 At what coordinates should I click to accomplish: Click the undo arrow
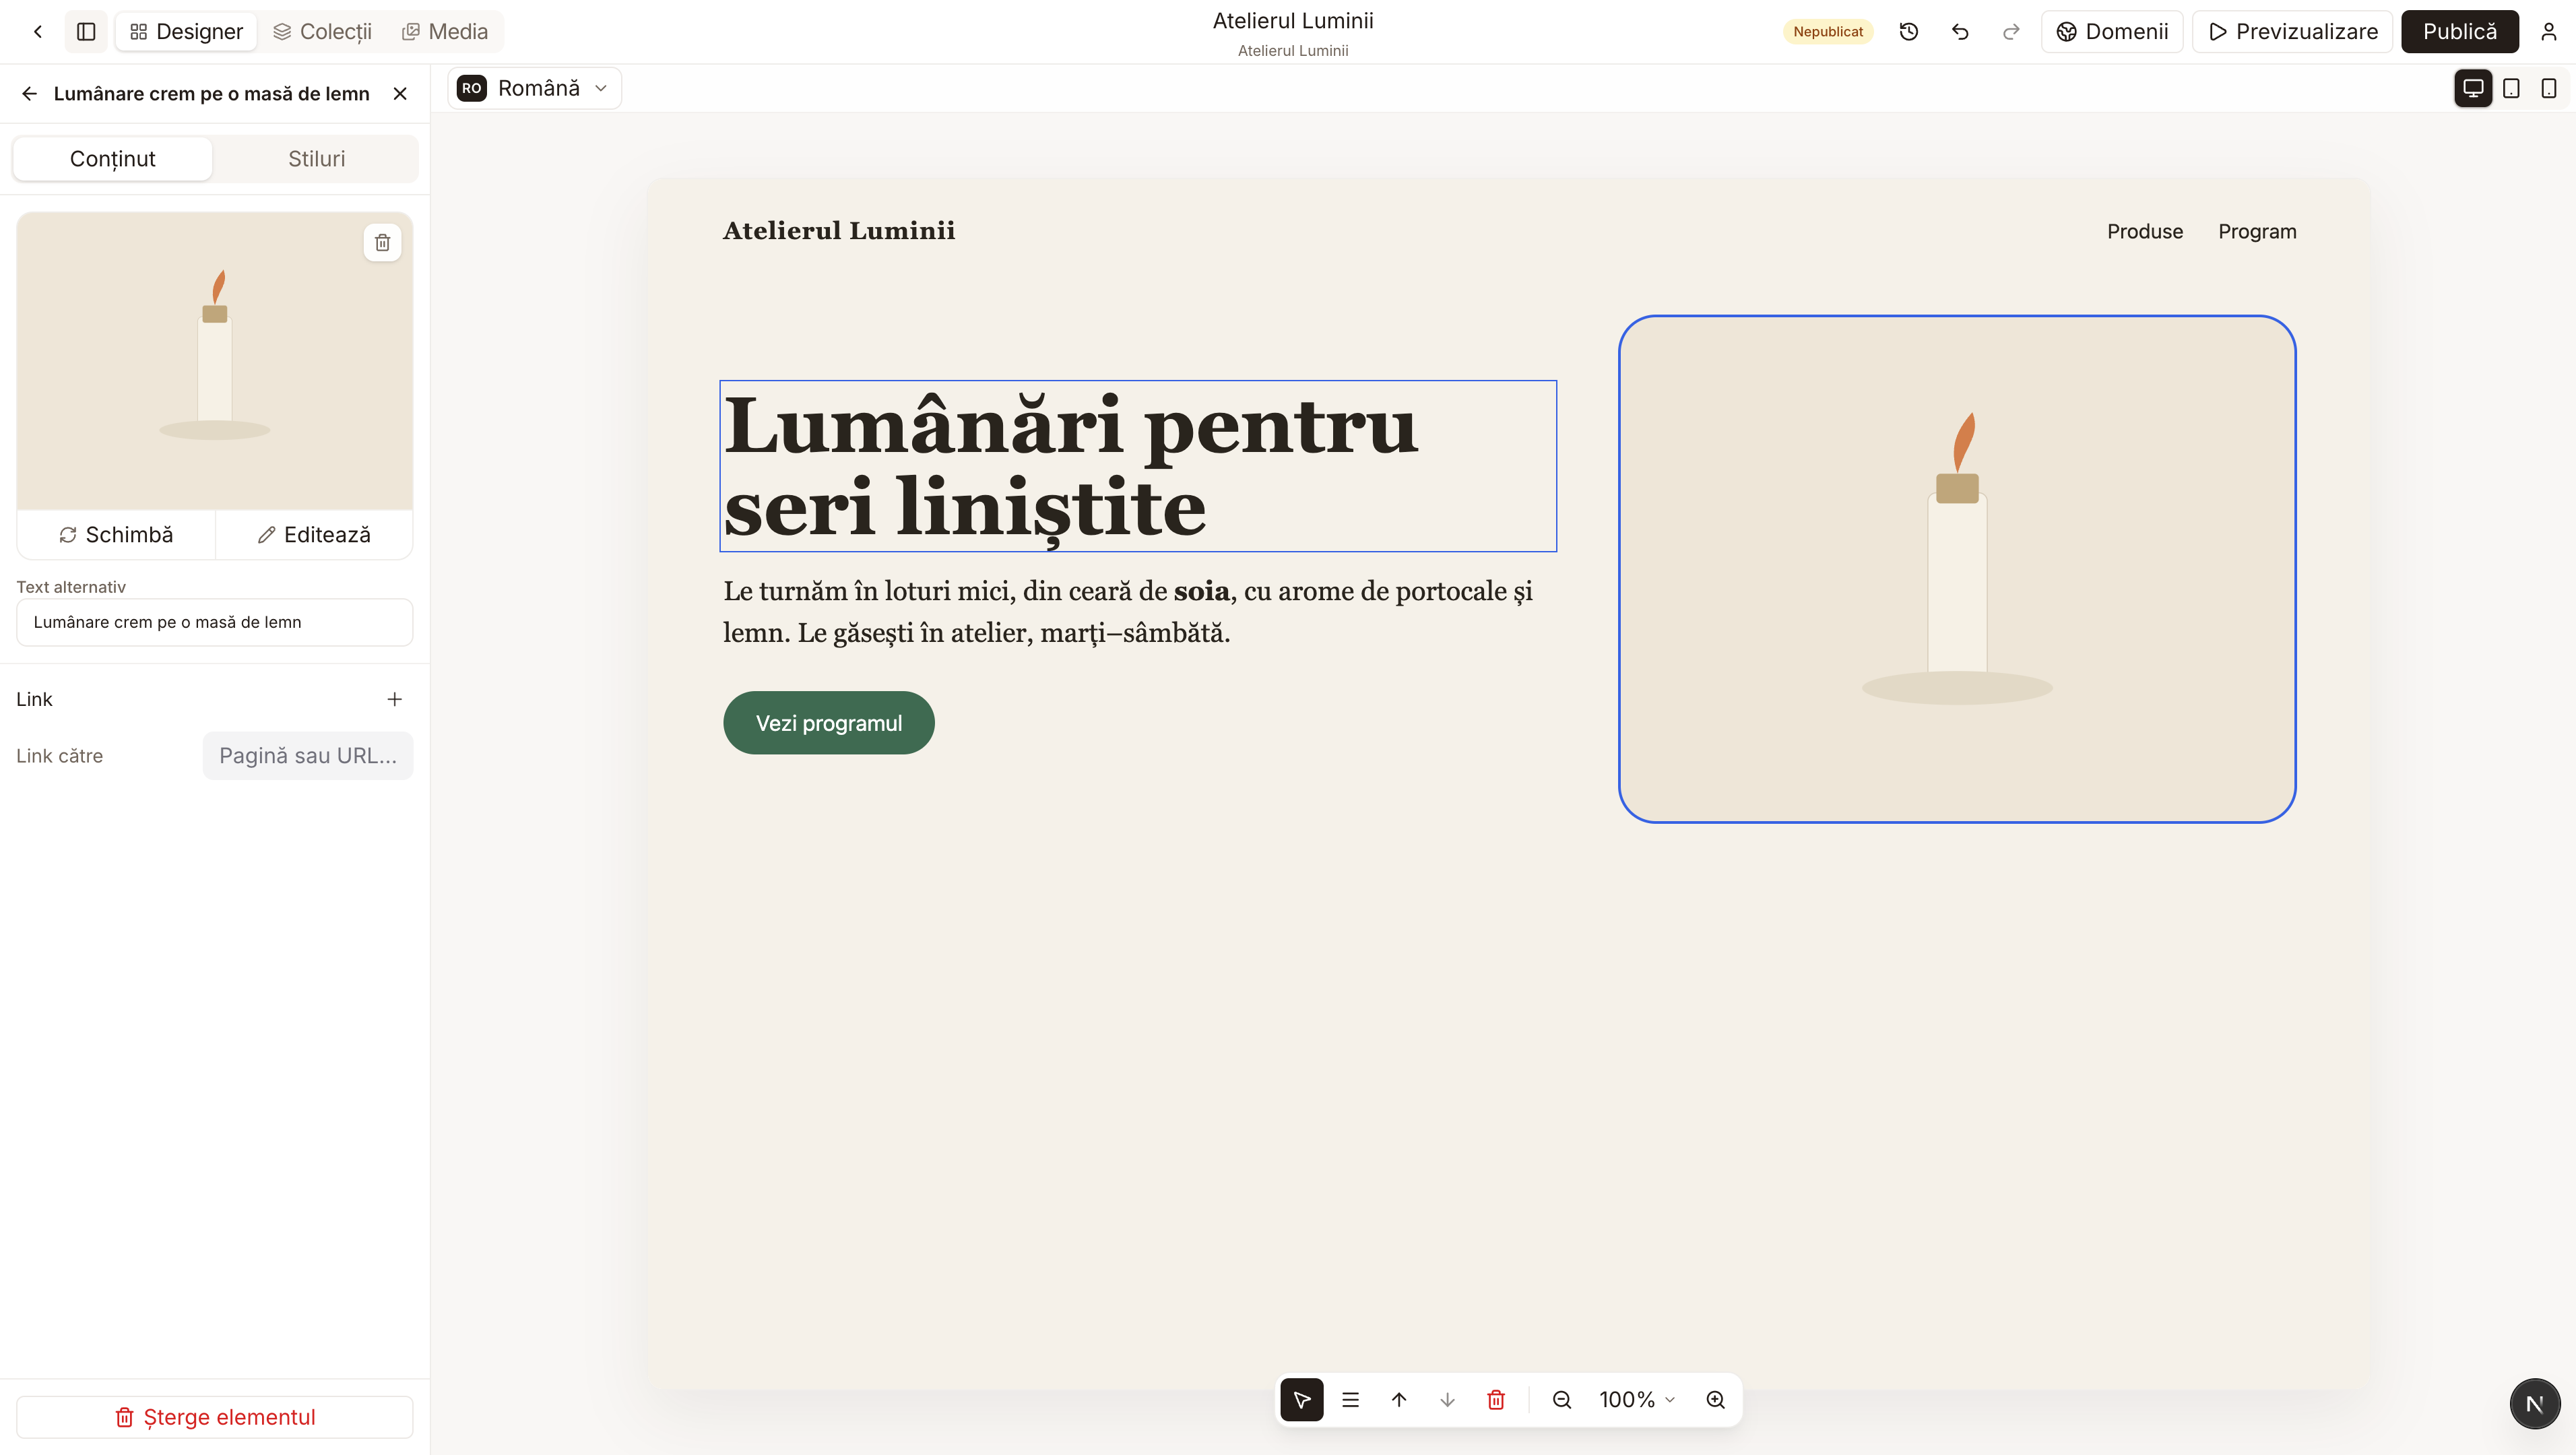pyautogui.click(x=1960, y=32)
